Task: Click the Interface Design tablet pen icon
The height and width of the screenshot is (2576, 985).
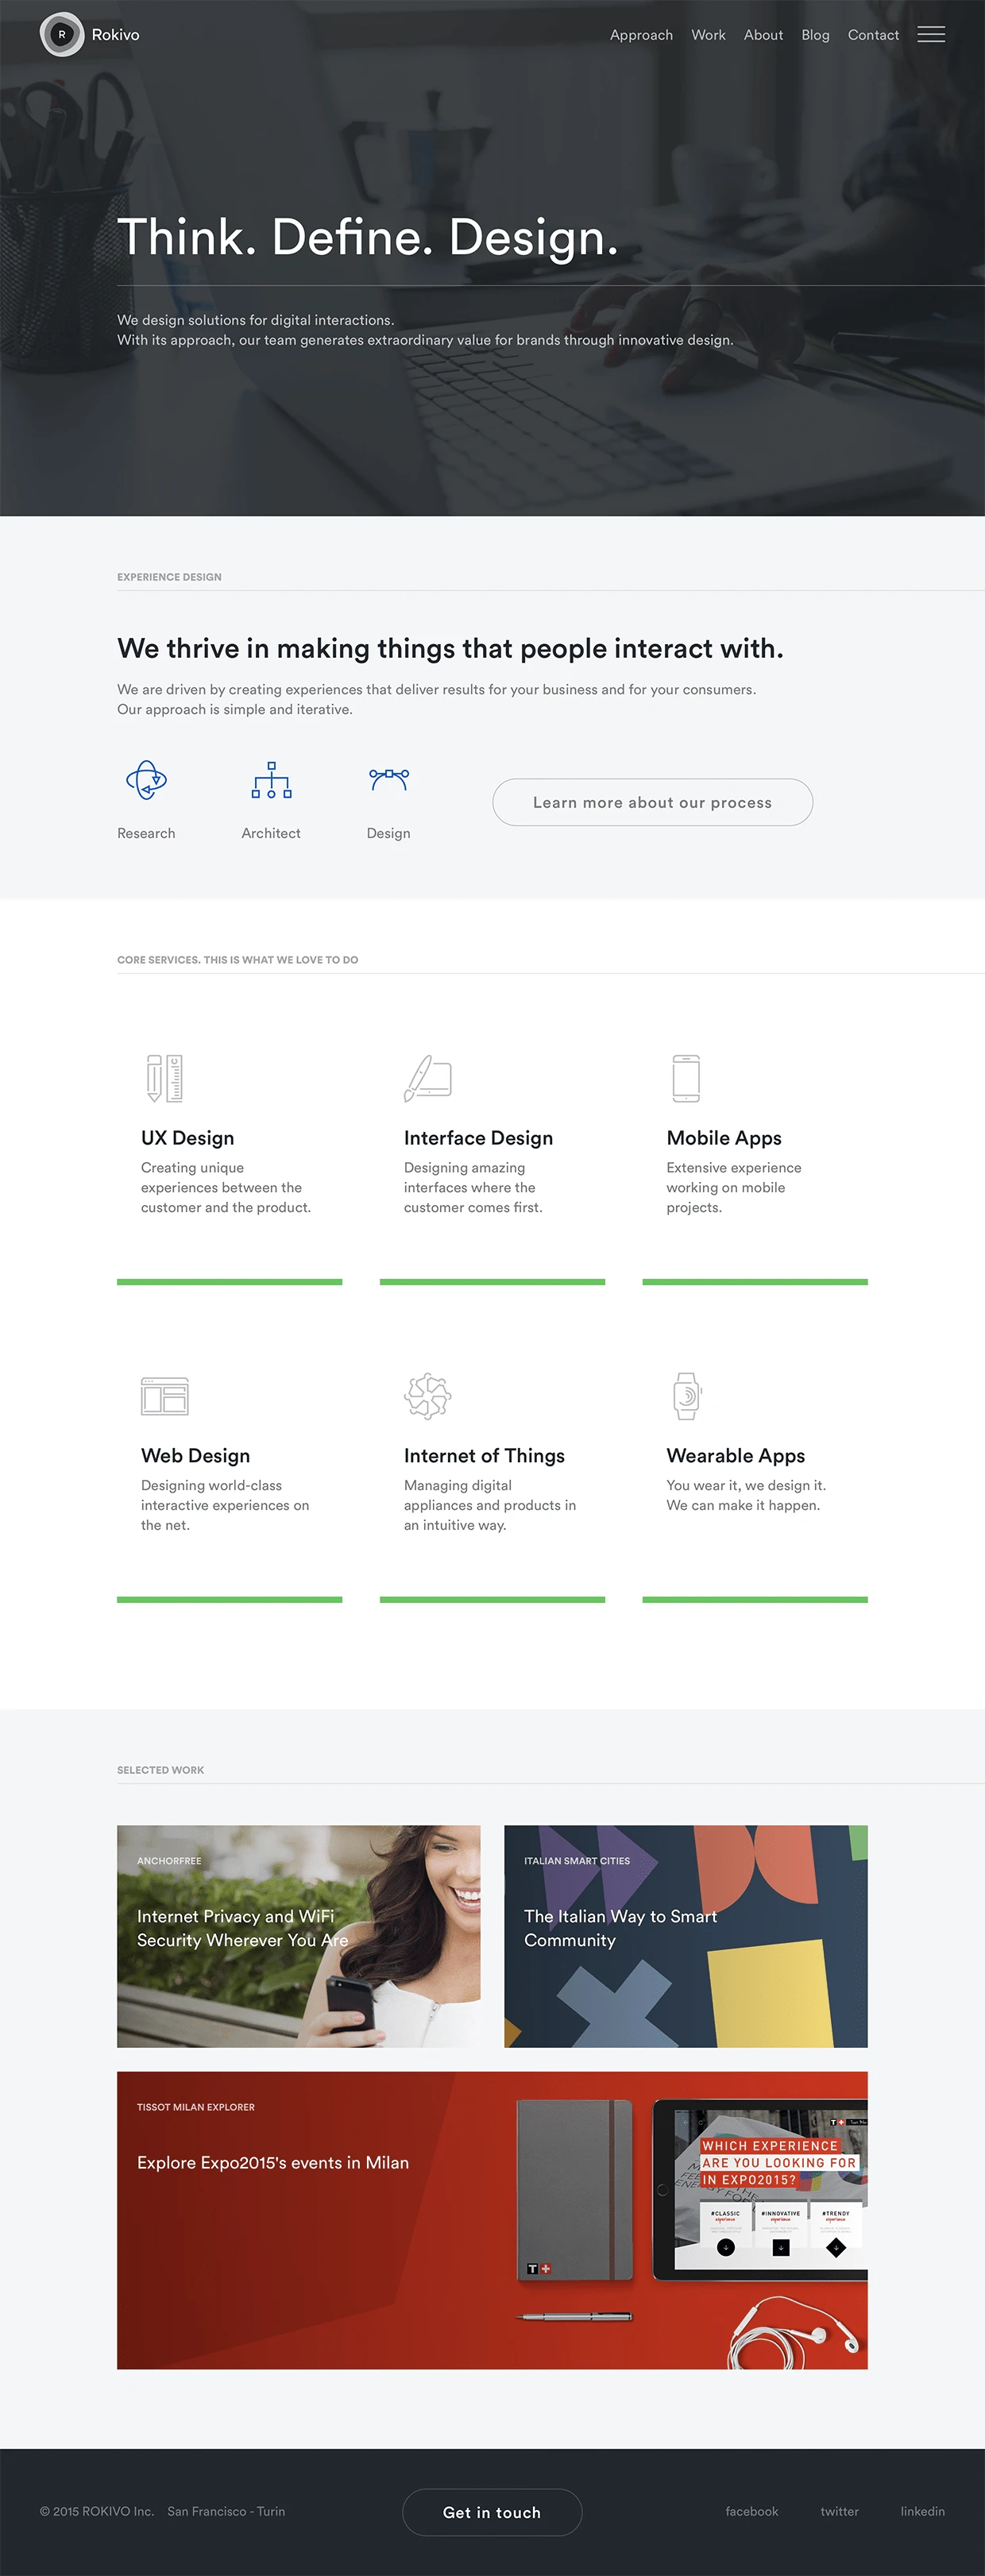Action: (x=428, y=1078)
